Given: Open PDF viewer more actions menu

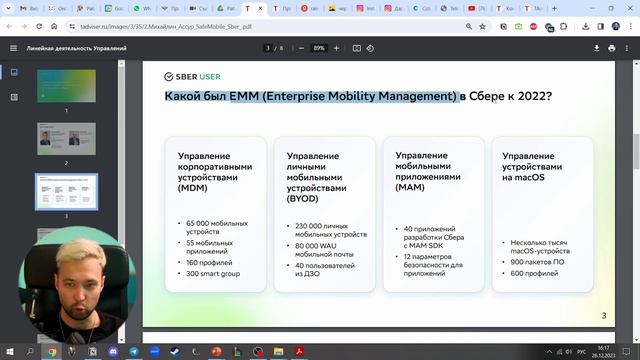Looking at the screenshot, I should [x=627, y=48].
